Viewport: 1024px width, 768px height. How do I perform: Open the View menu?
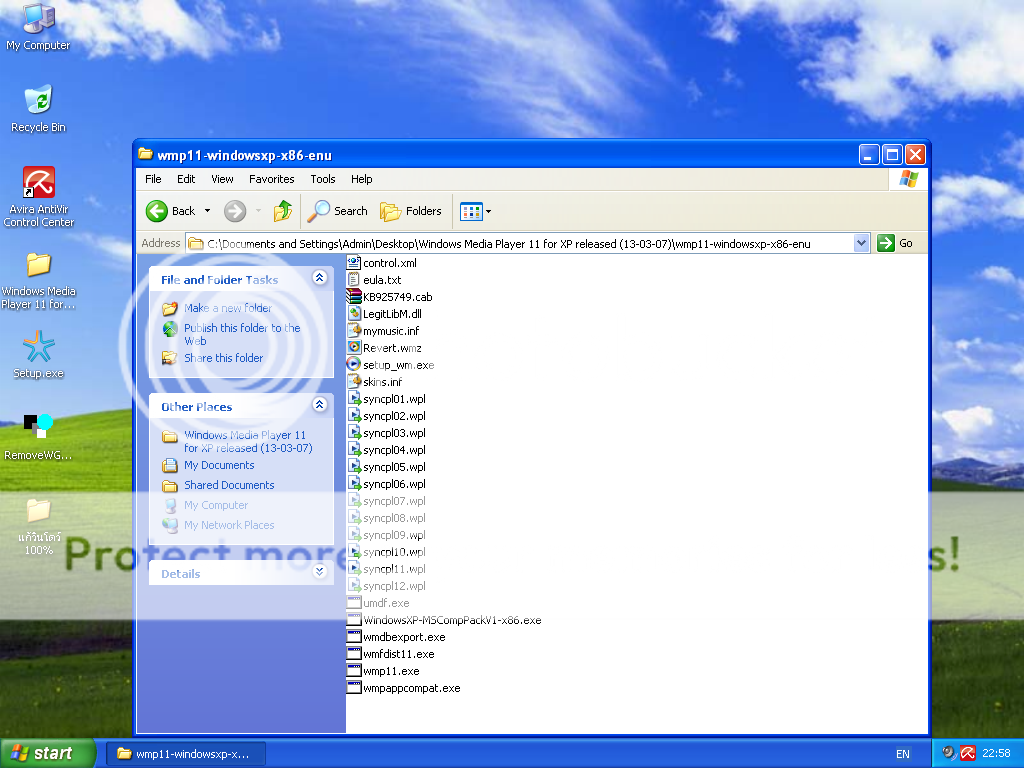click(x=222, y=179)
